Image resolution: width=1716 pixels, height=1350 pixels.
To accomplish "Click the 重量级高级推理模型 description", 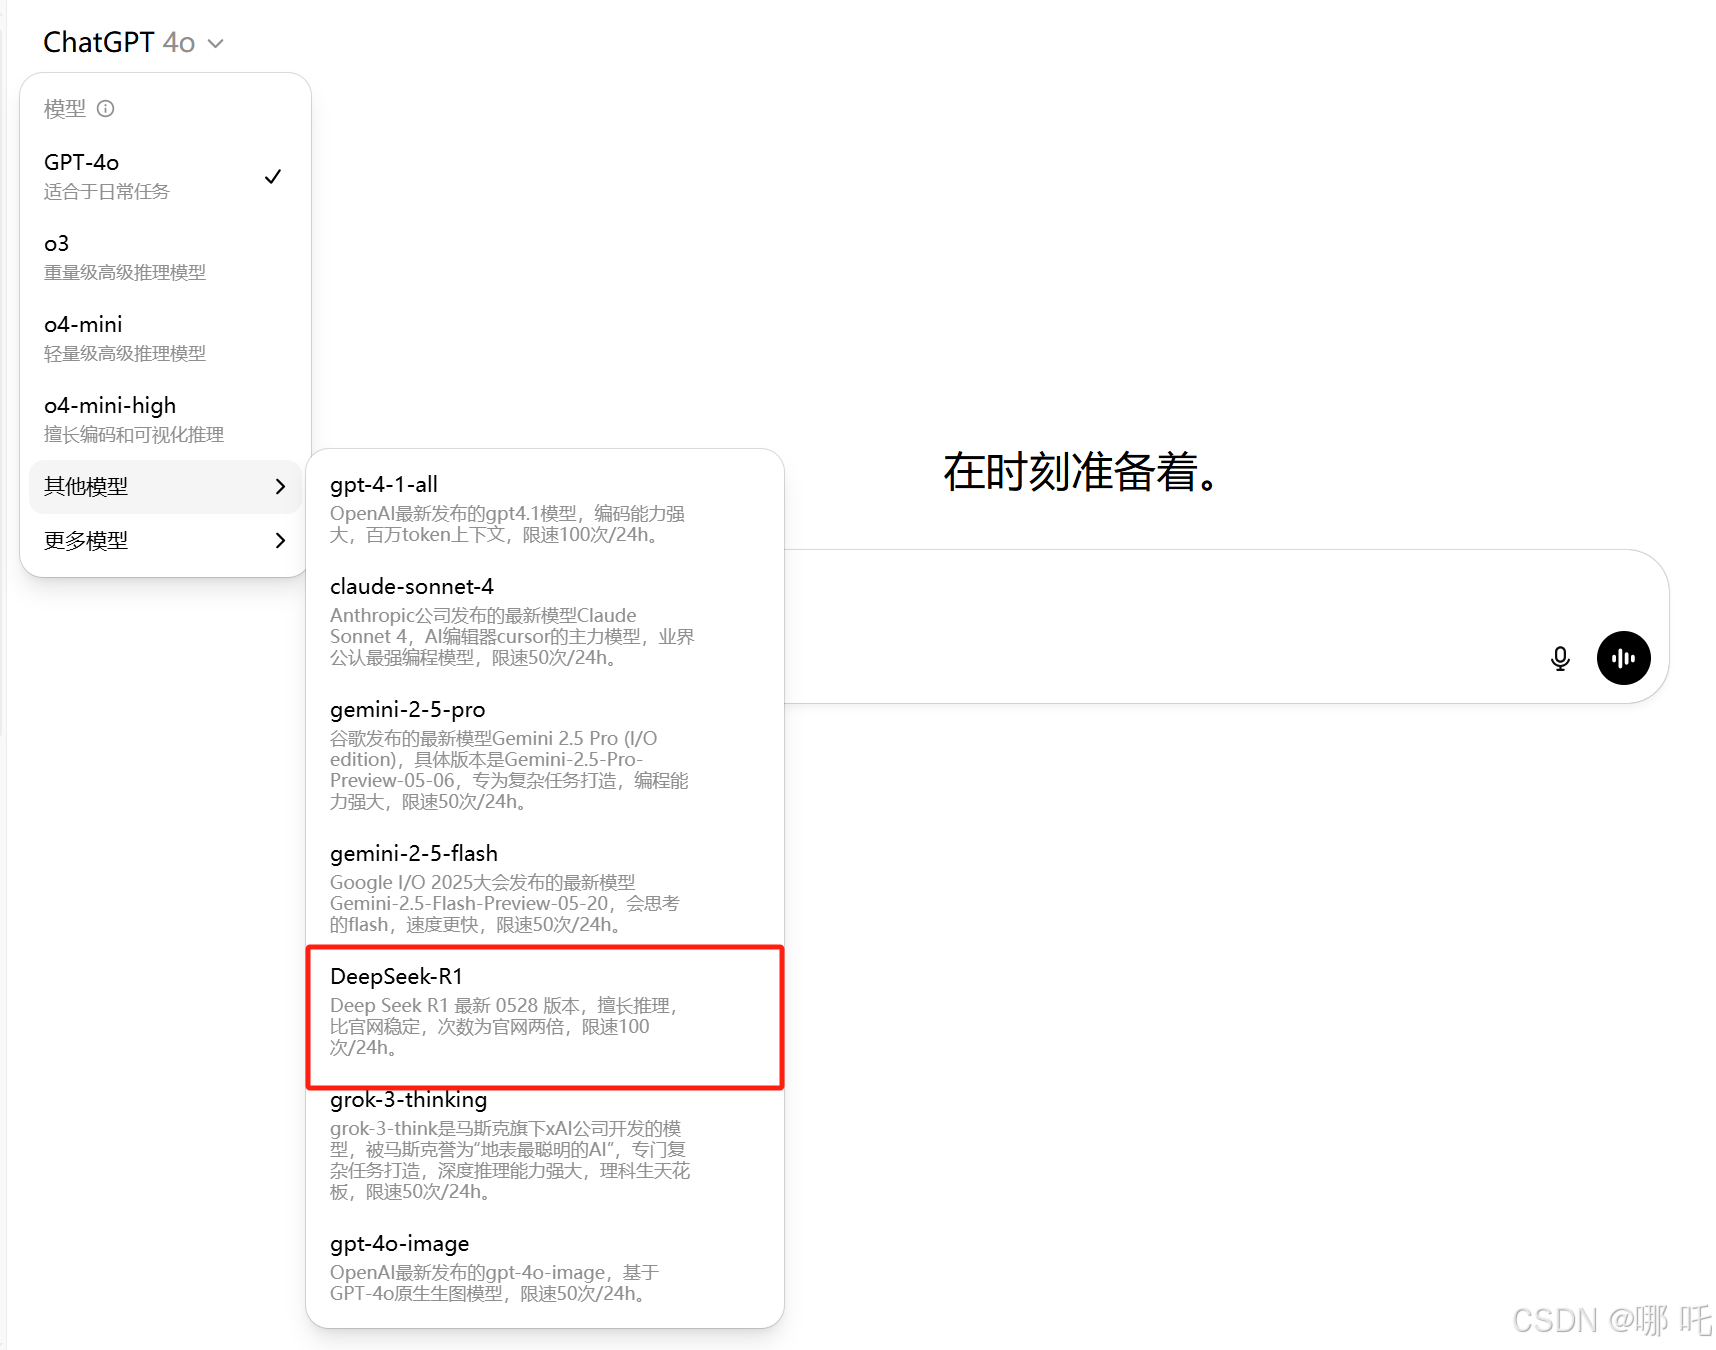I will click(x=125, y=272).
